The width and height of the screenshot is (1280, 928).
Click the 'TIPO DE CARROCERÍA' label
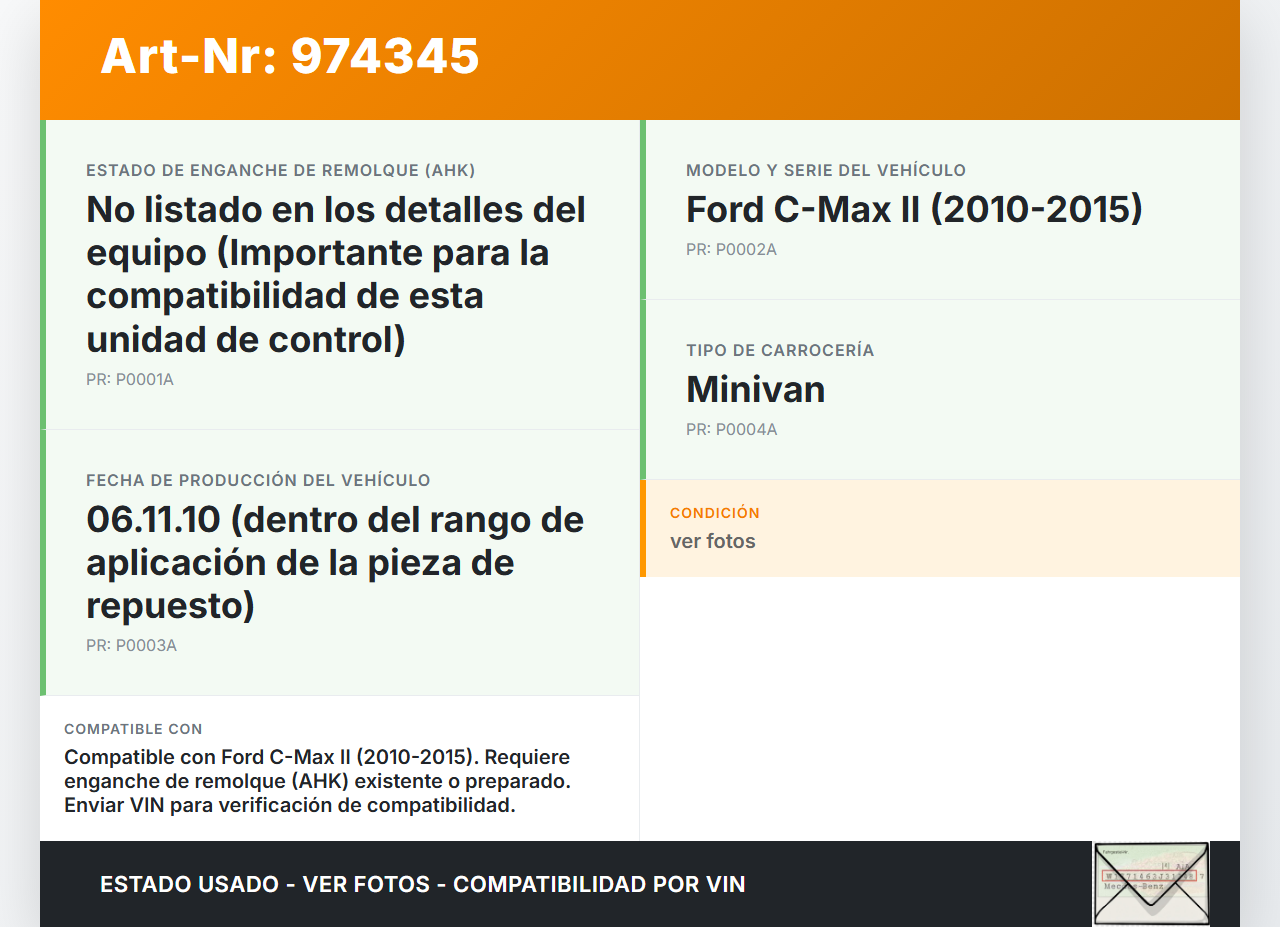click(780, 351)
